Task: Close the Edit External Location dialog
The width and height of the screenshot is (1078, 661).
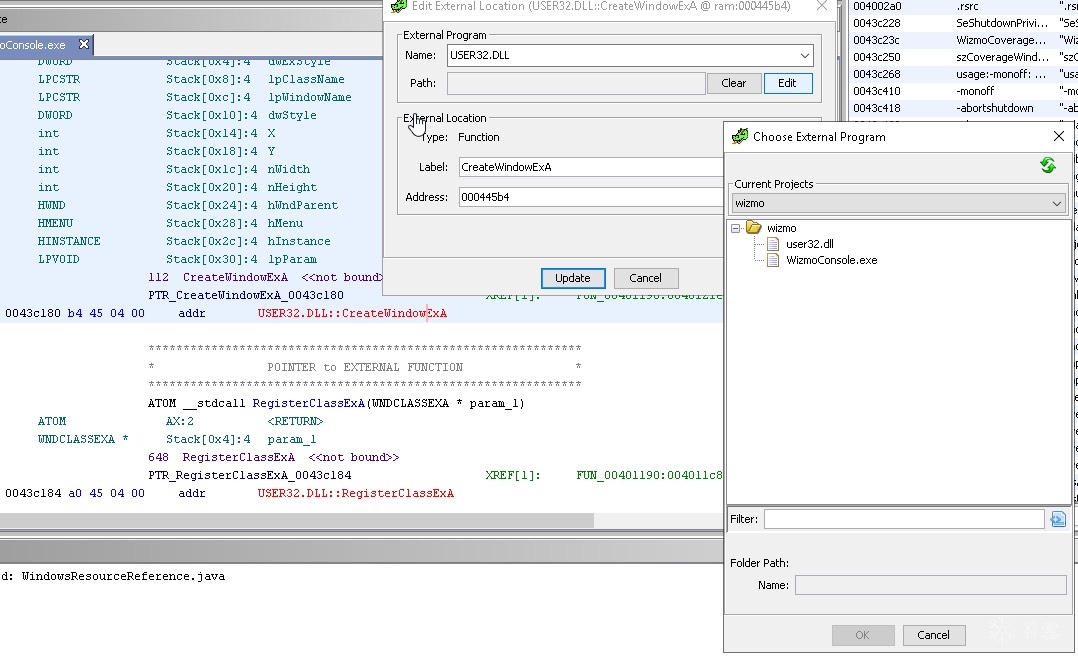Action: pos(822,6)
